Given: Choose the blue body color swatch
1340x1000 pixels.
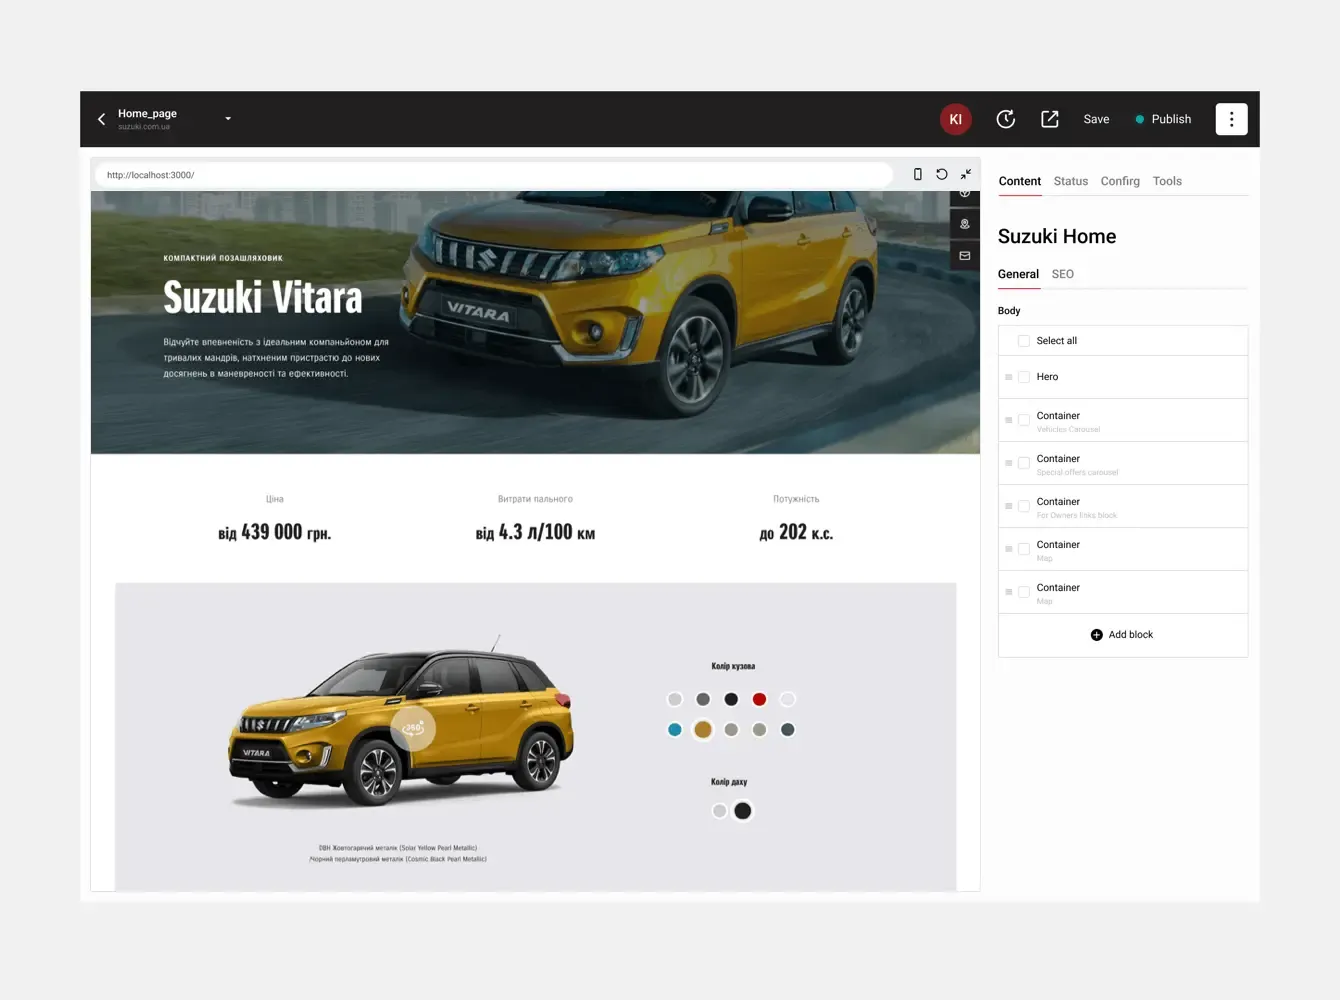Looking at the screenshot, I should (x=675, y=730).
